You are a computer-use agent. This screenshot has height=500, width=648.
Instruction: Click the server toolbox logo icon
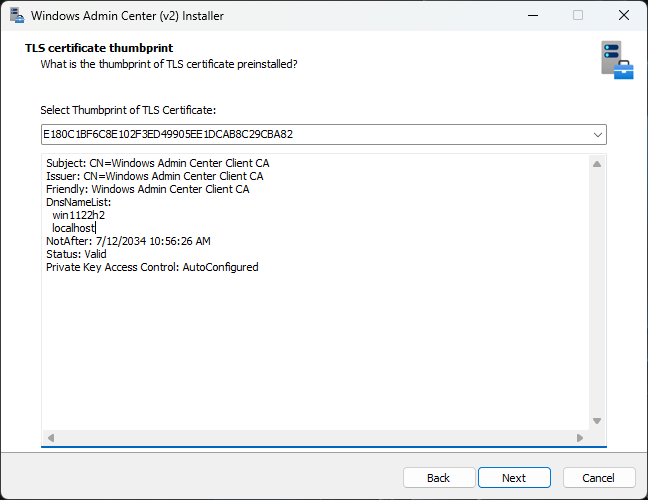617,60
